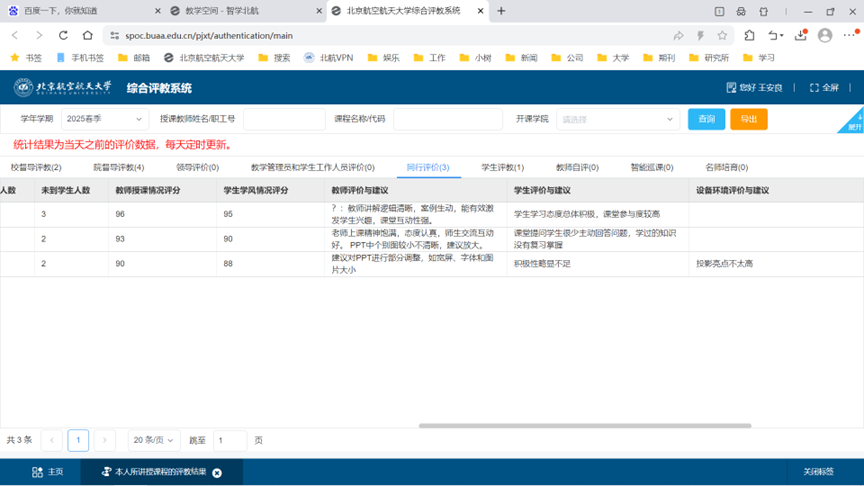
Task: Switch to the 教师自评(0) tab
Action: click(x=577, y=168)
